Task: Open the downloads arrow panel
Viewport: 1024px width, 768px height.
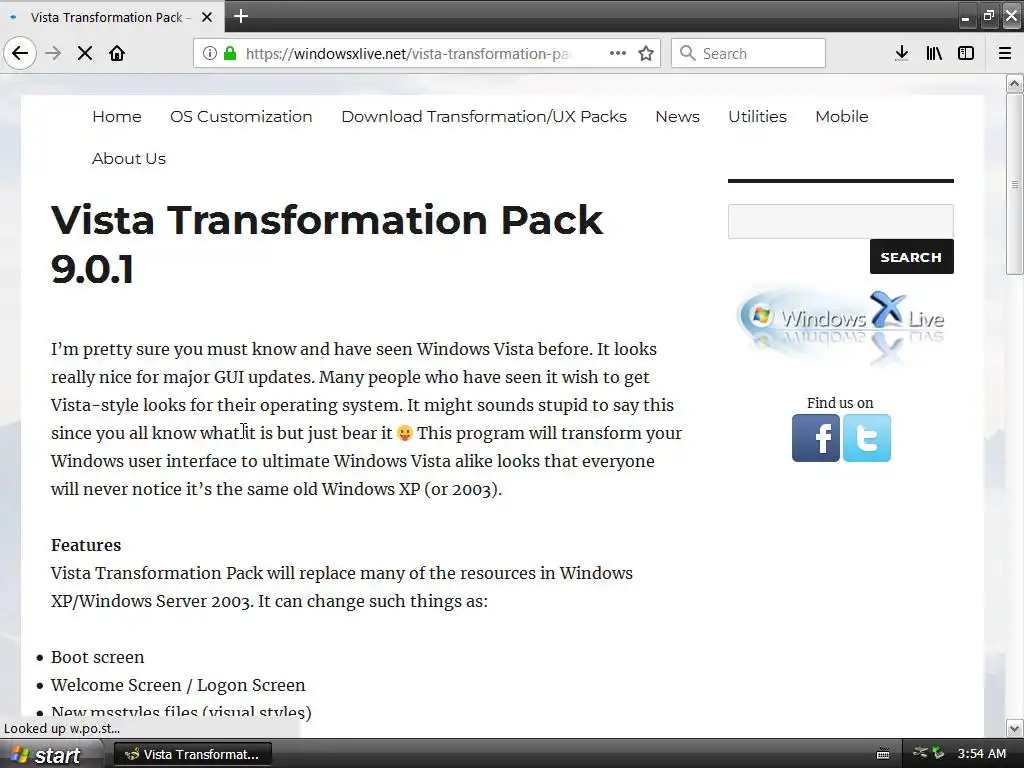Action: [x=902, y=54]
